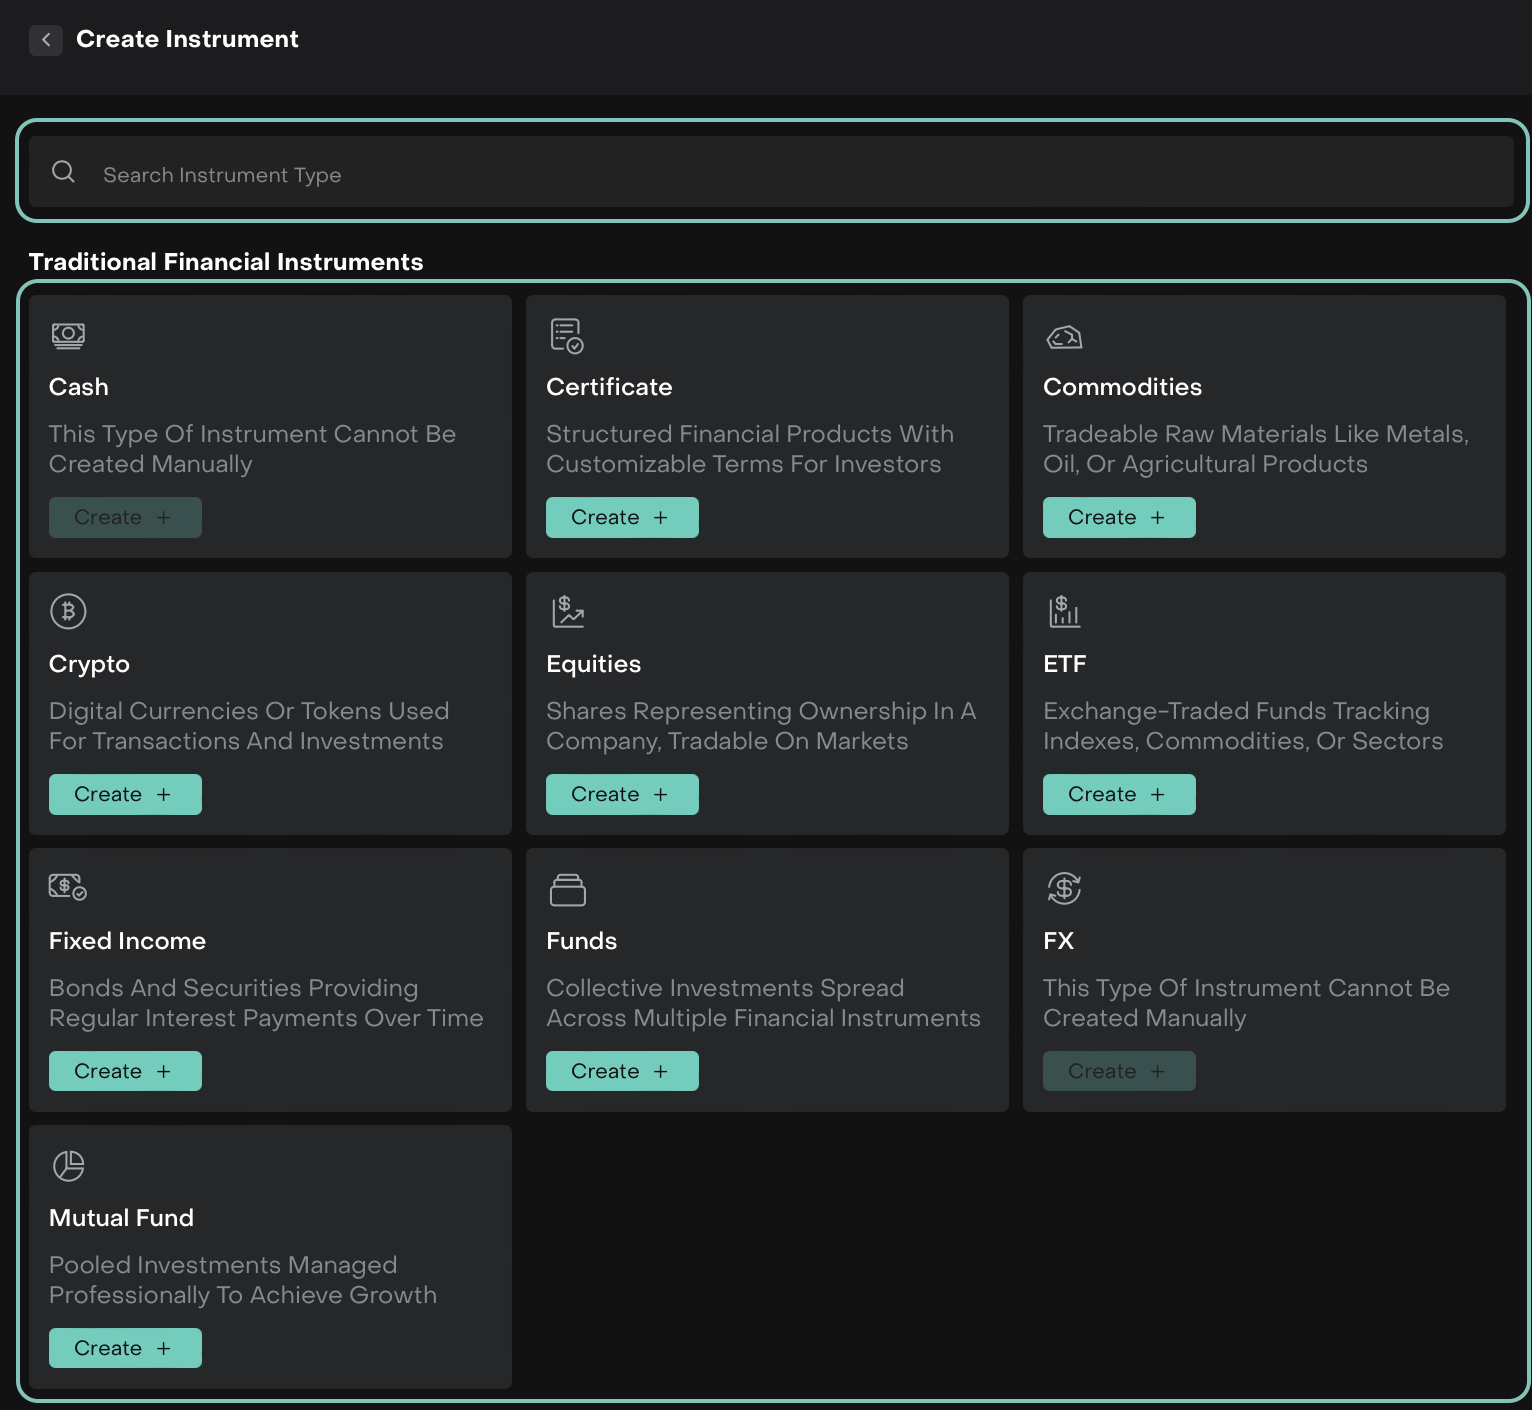The width and height of the screenshot is (1532, 1410).
Task: Click the Mutual Fund pie chart icon
Action: [68, 1165]
